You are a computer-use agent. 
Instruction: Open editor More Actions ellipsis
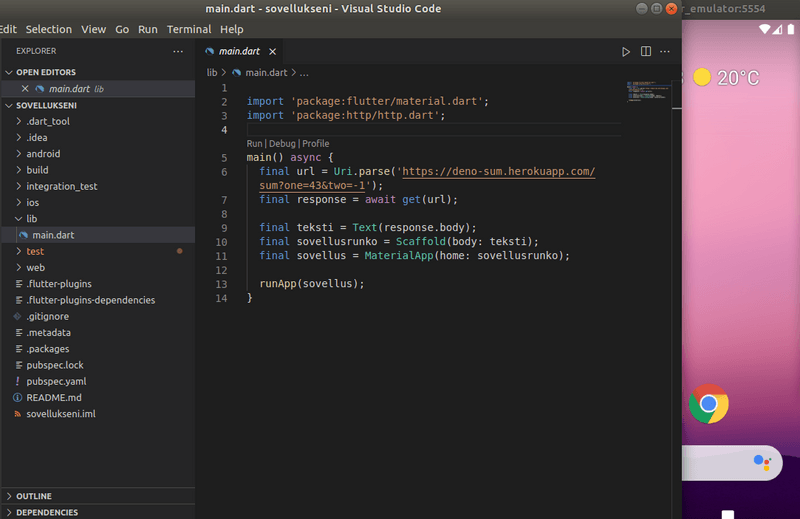(666, 51)
